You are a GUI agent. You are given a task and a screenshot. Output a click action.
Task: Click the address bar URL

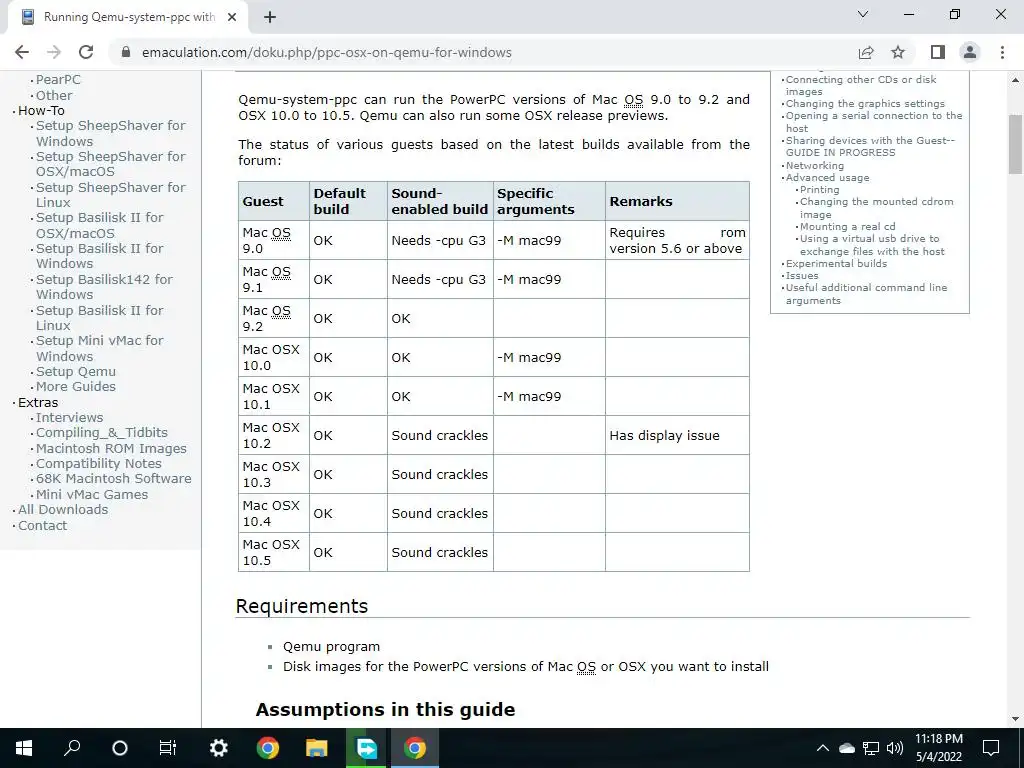pyautogui.click(x=327, y=52)
